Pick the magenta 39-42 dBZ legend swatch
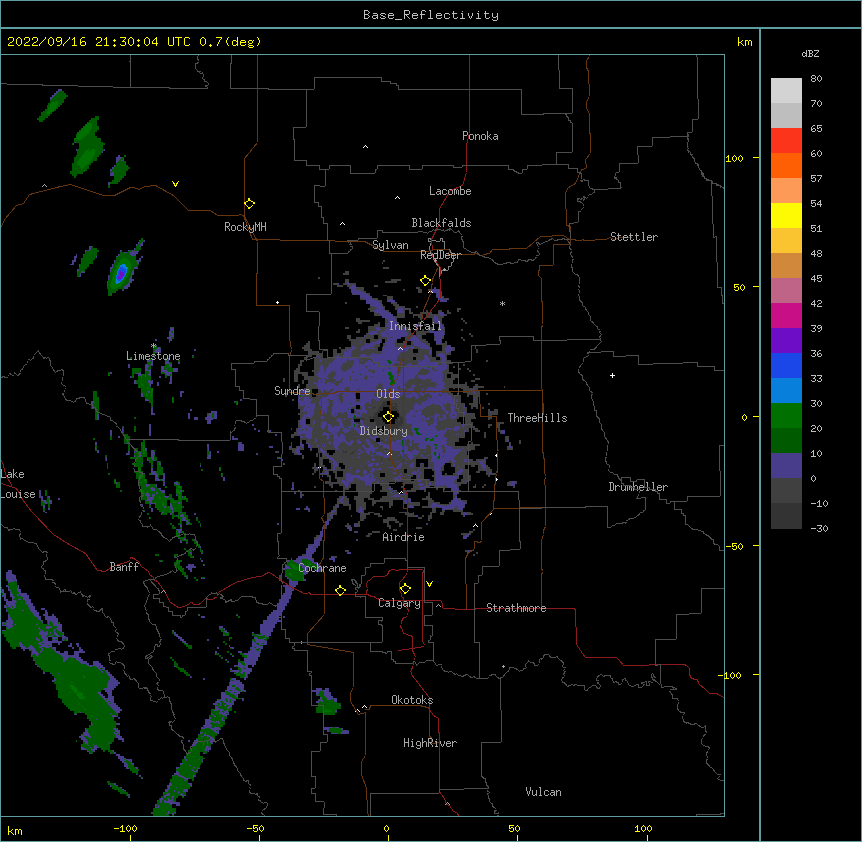Viewport: 862px width, 842px height. tap(786, 315)
